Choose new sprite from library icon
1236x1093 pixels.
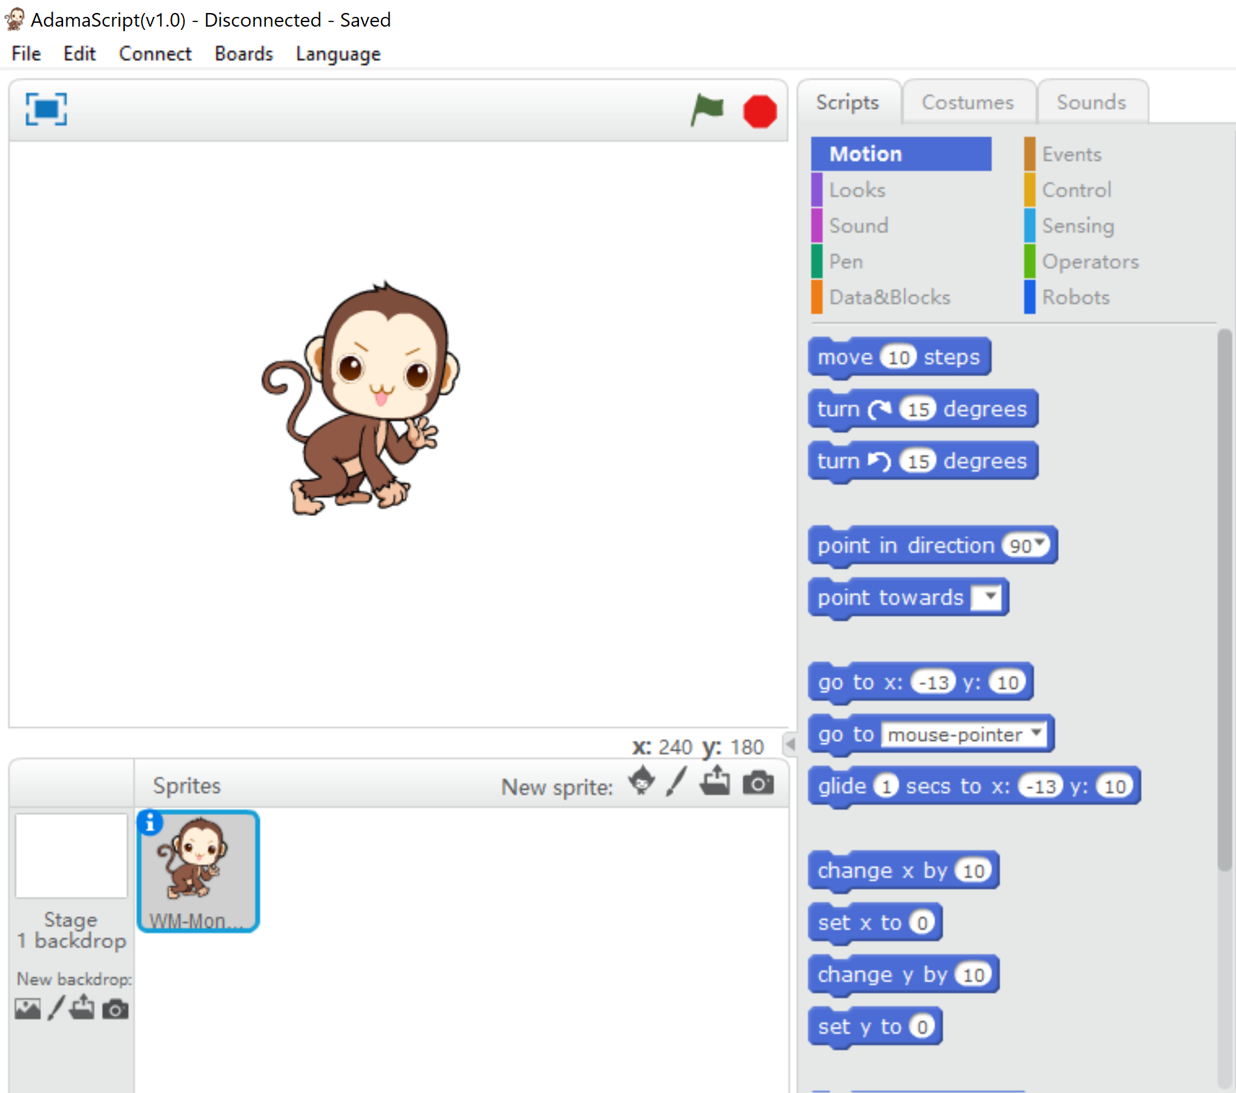click(642, 781)
